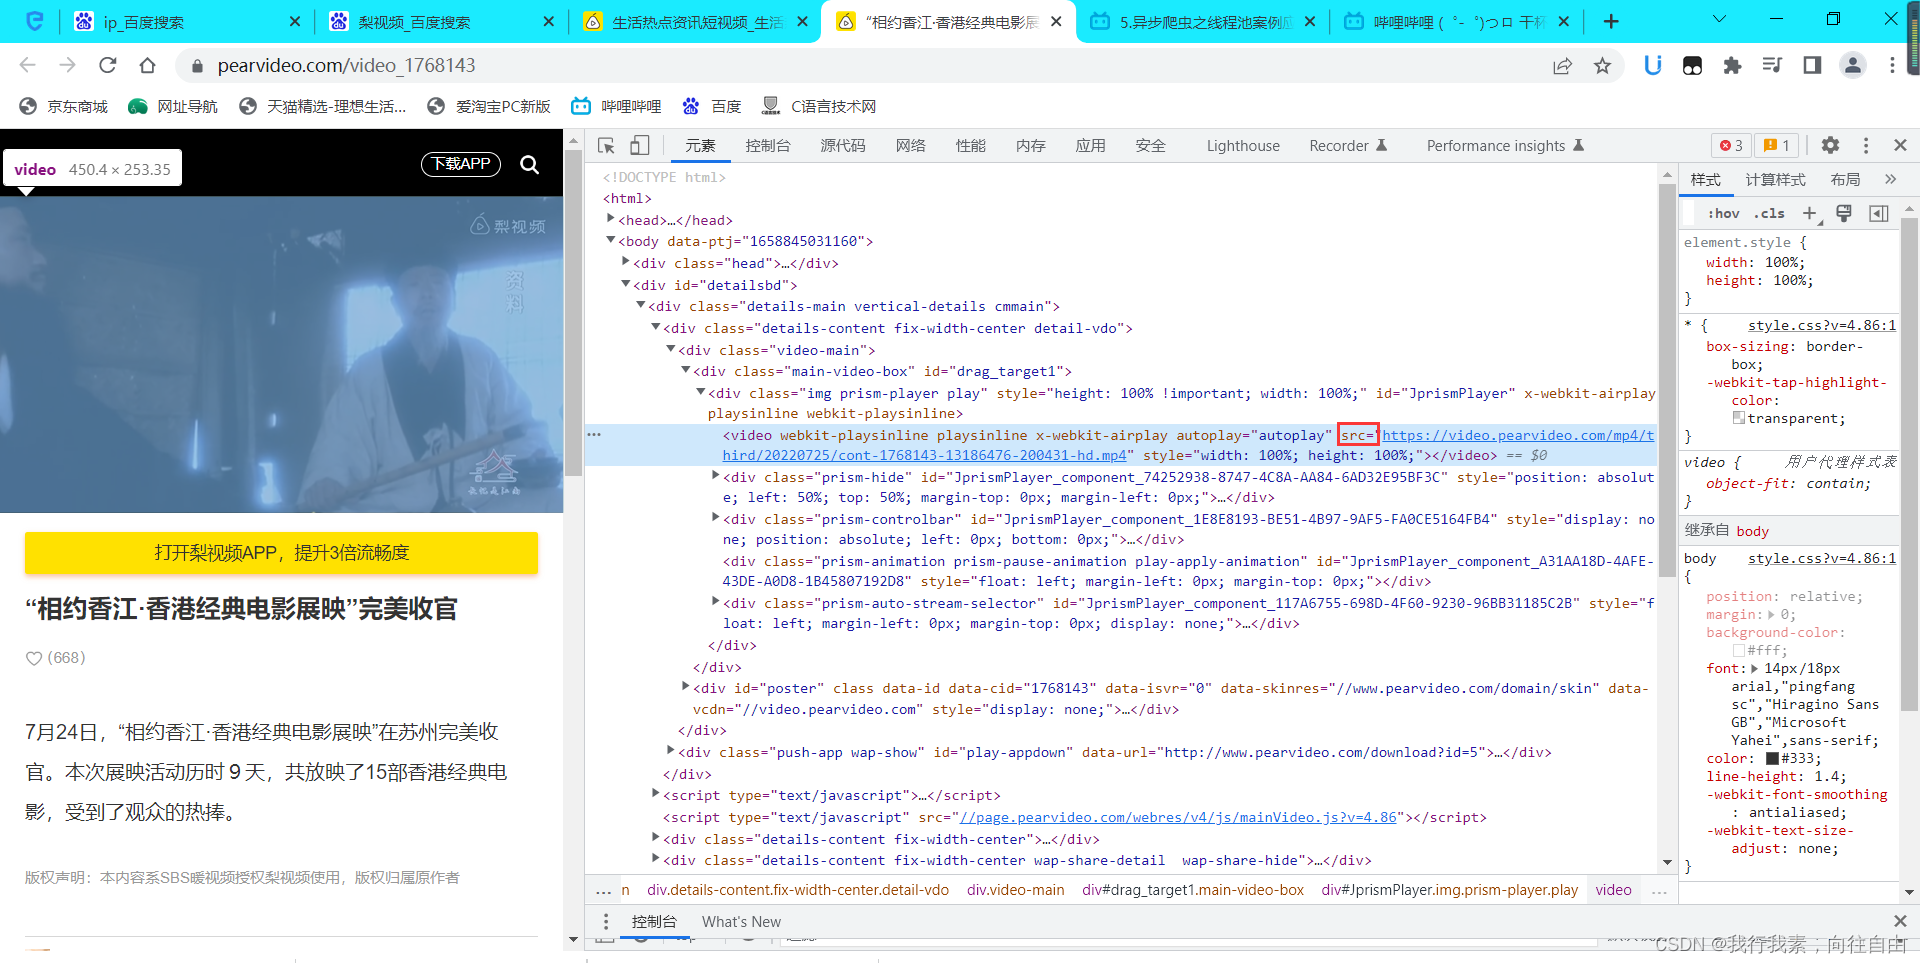Viewport: 1920px width, 963px height.
Task: Collapse the body element node
Action: [610, 241]
